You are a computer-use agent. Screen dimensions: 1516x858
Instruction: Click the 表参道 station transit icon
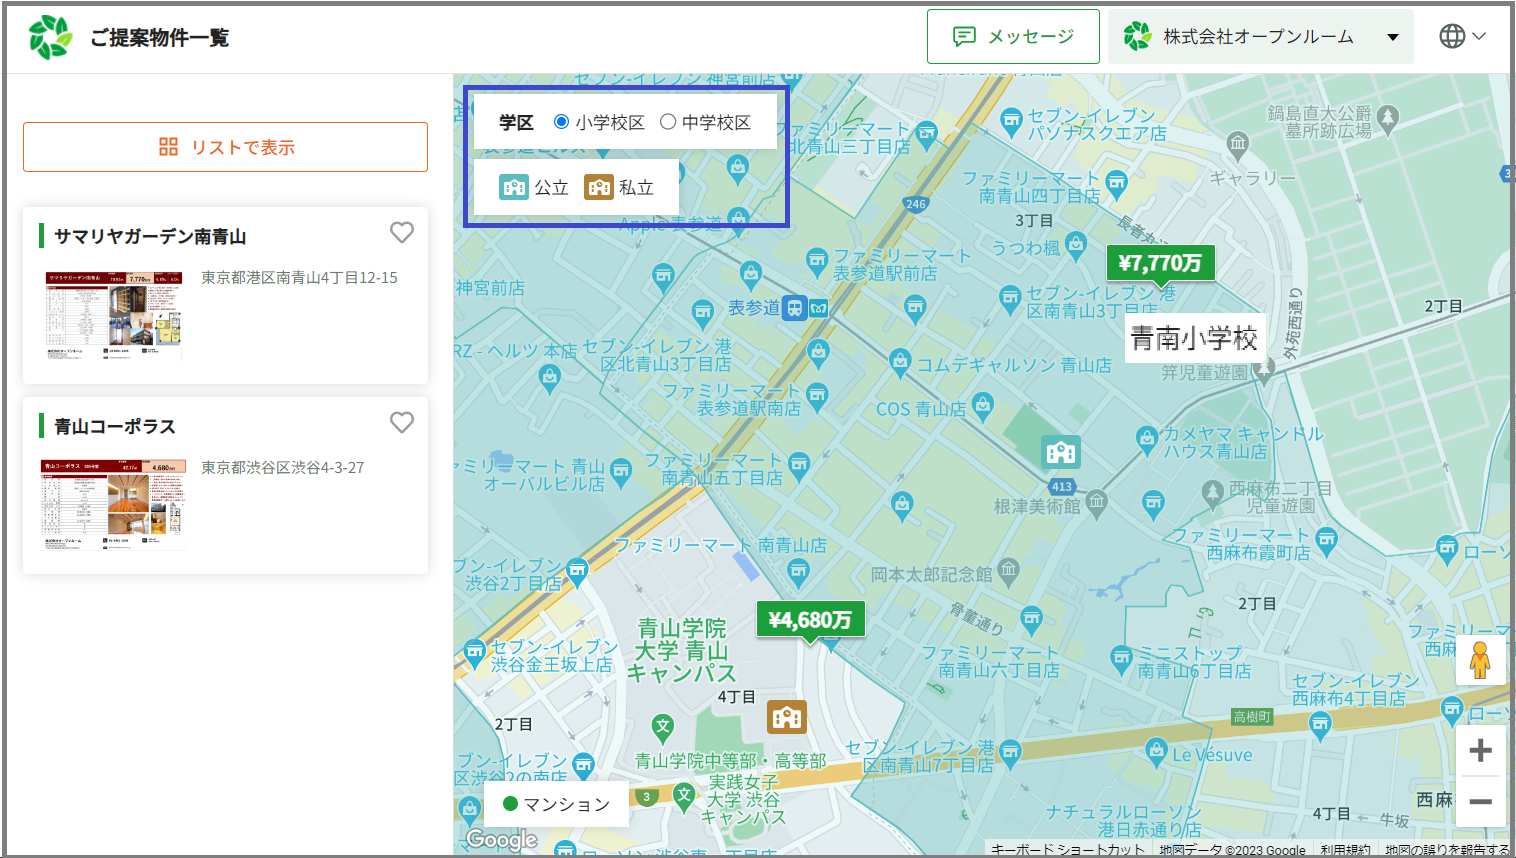pos(795,308)
